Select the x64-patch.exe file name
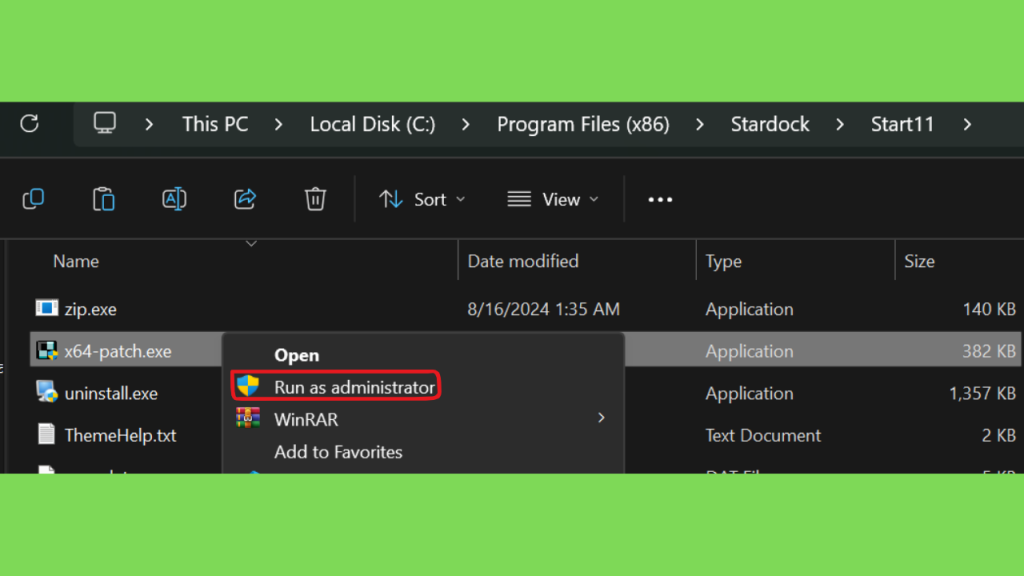1024x576 pixels. [118, 351]
